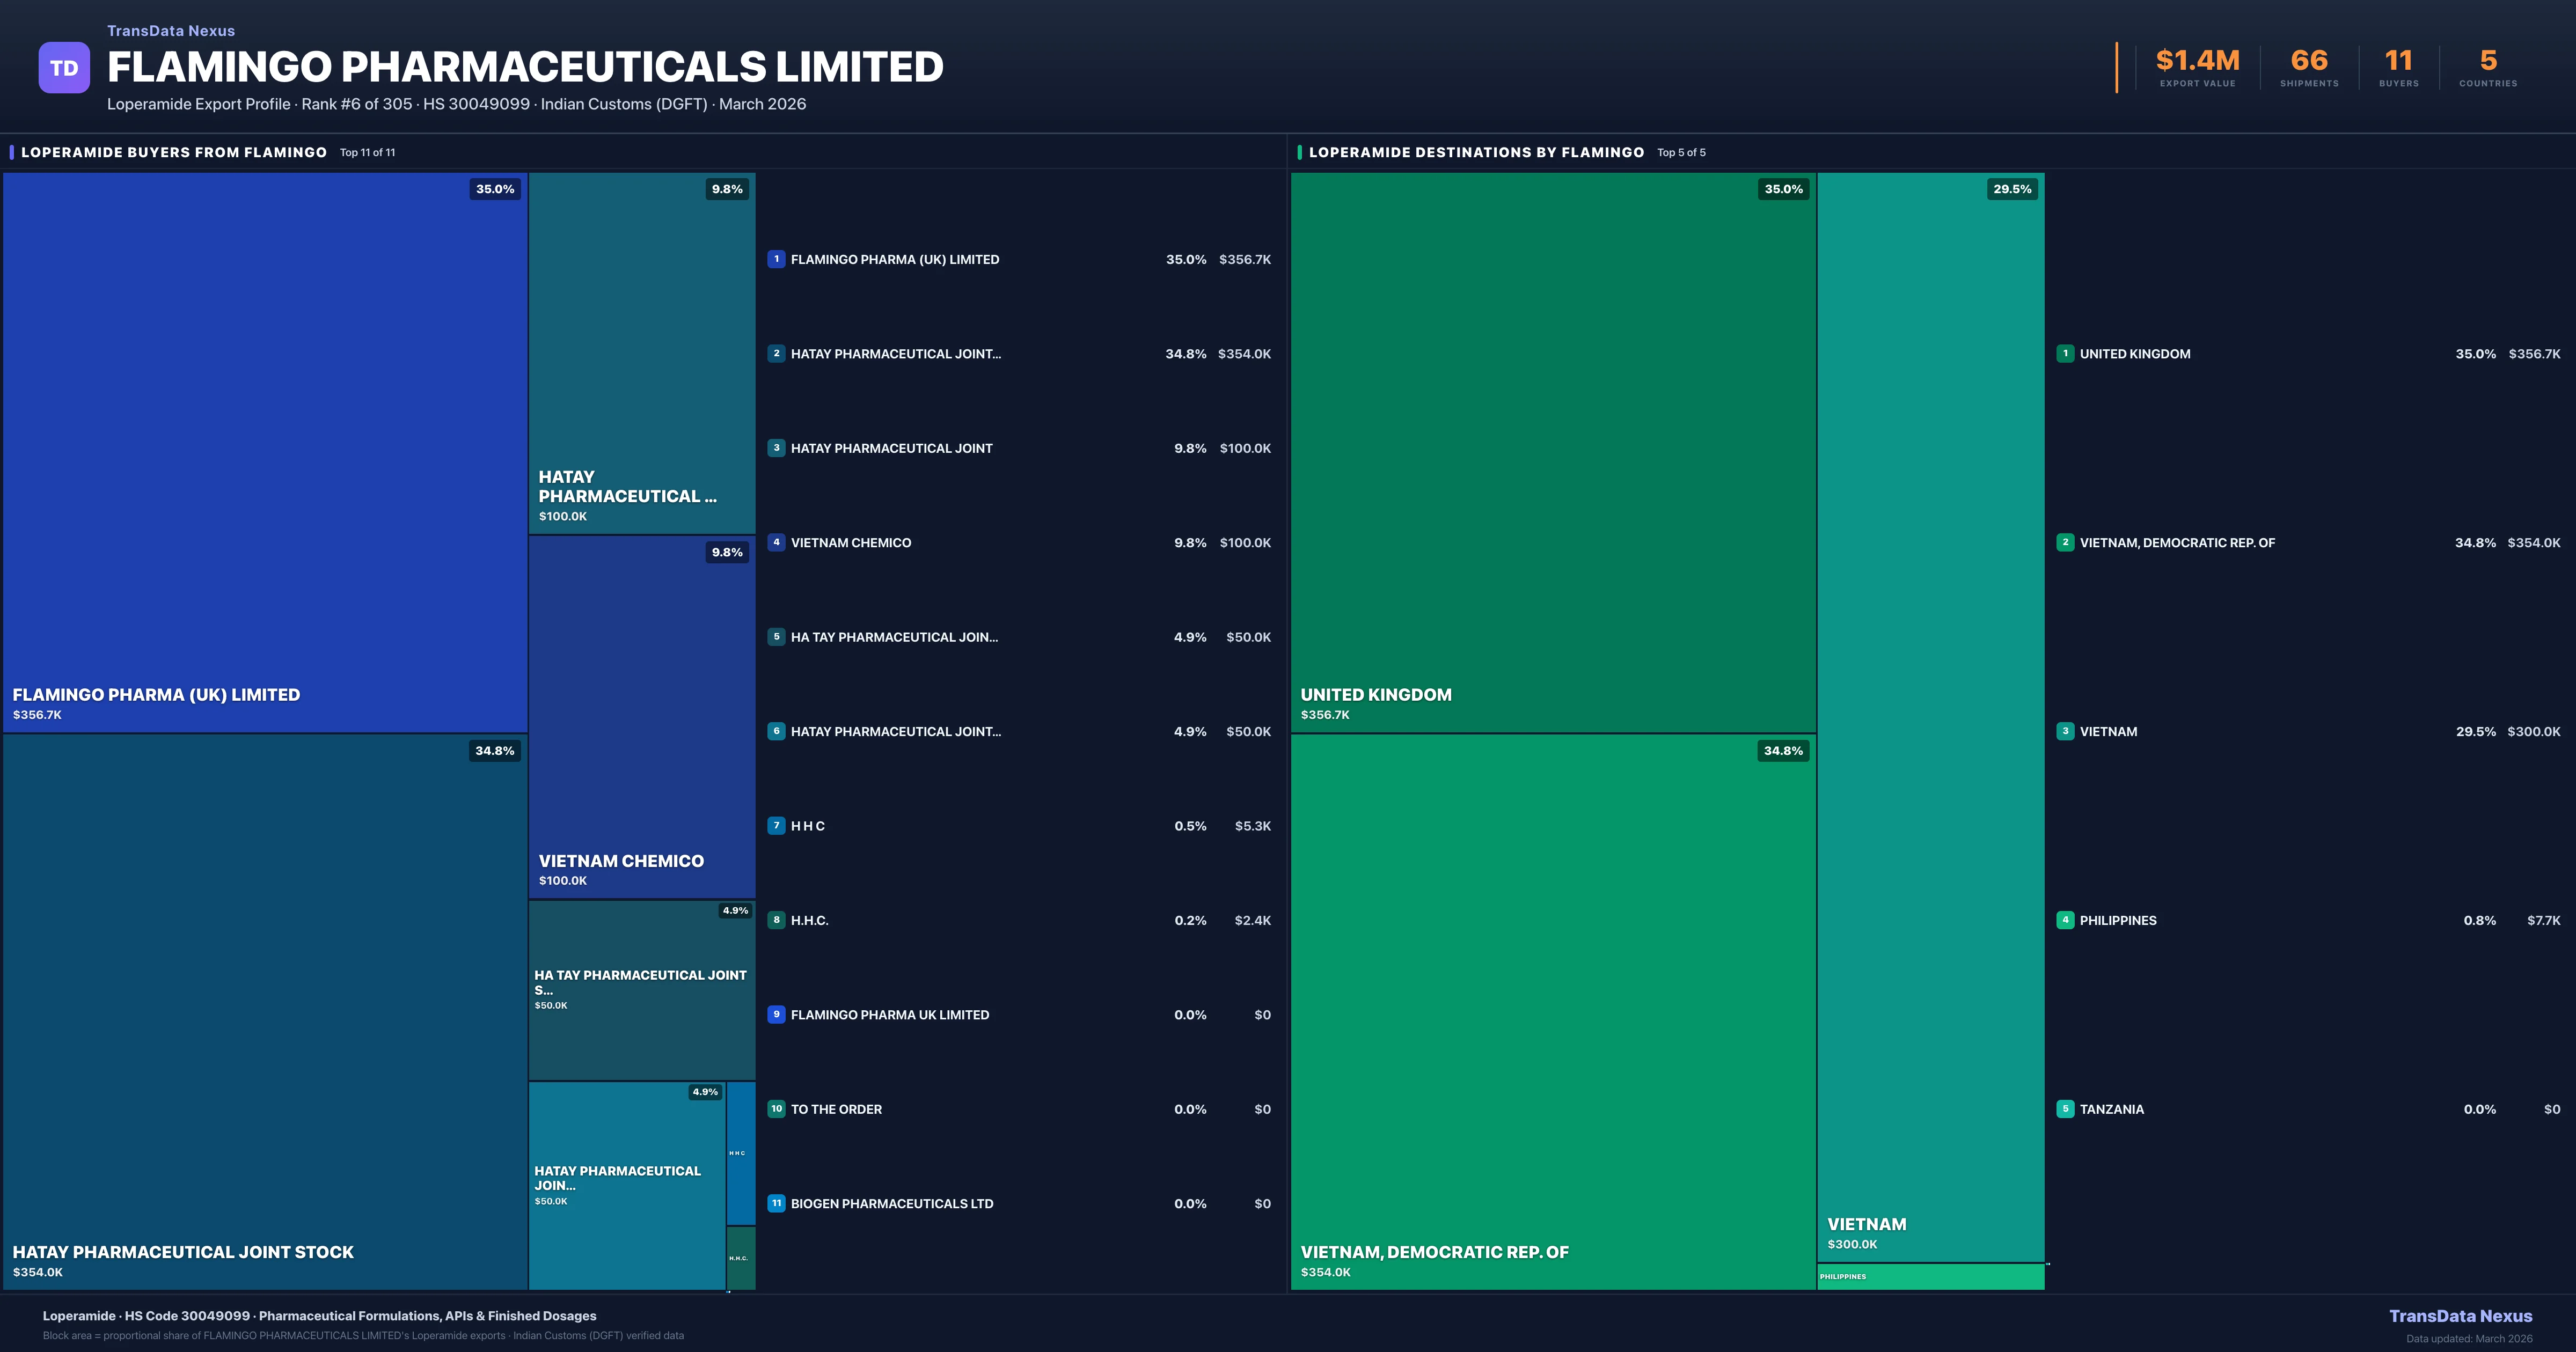Screen dimensions: 2576x1352
Task: Click the small Philippines green block
Action: (1930, 1277)
